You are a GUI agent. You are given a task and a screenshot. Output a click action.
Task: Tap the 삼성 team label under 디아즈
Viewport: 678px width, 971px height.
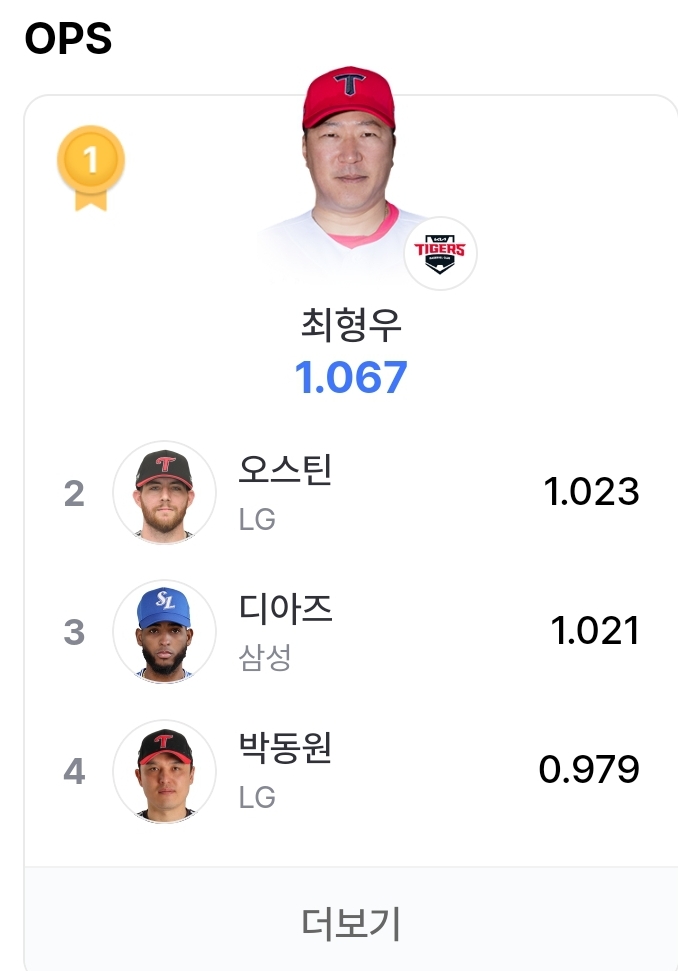[x=265, y=657]
